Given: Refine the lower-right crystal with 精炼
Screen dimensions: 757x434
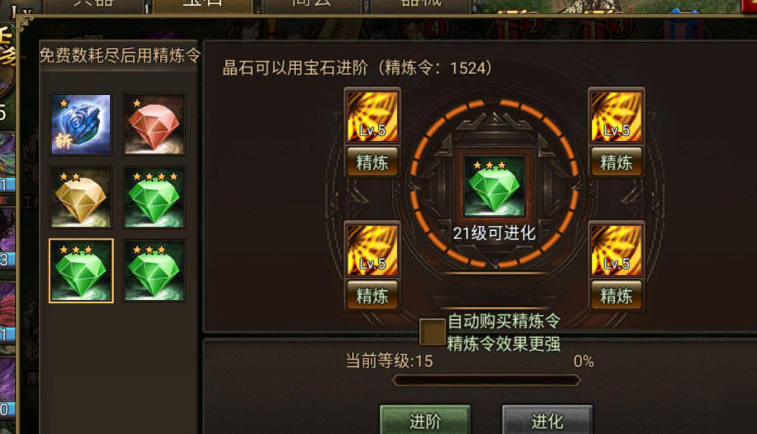Looking at the screenshot, I should point(617,295).
